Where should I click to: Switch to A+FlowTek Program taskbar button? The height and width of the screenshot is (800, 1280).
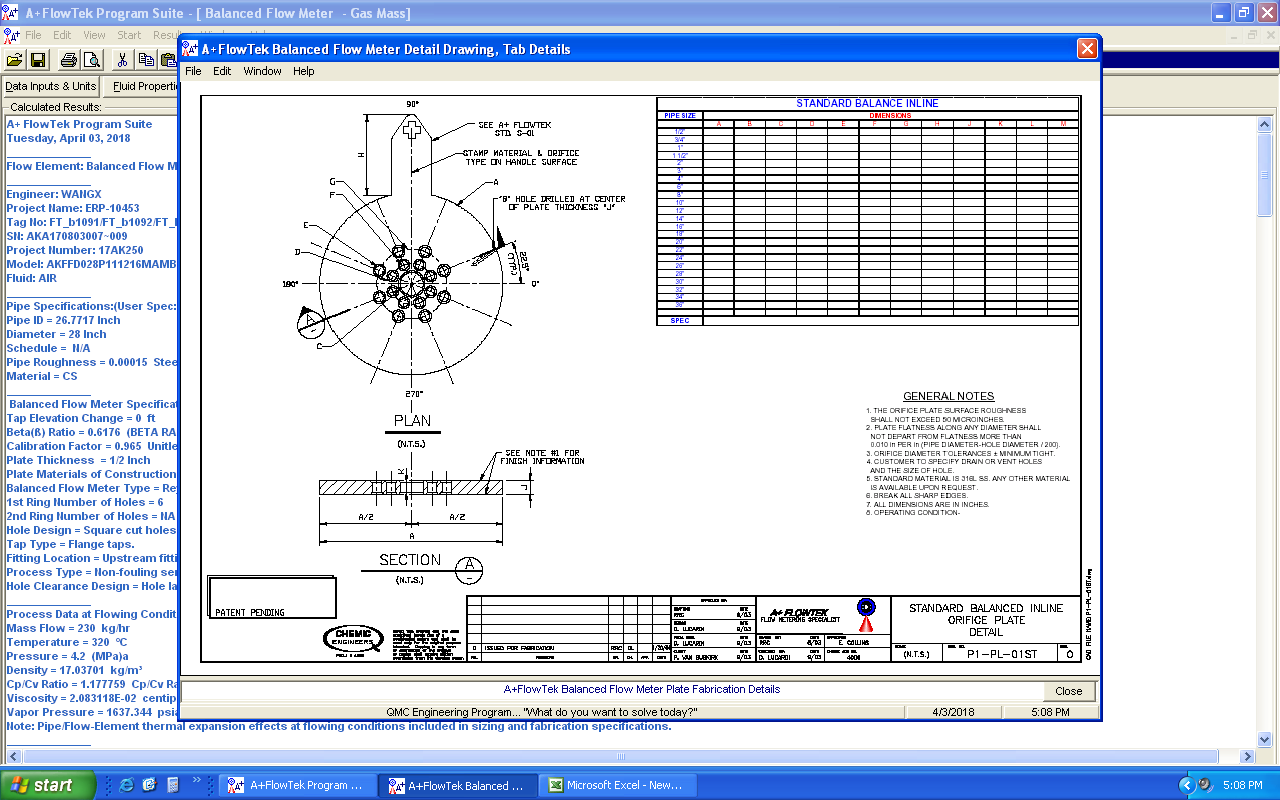coord(297,785)
